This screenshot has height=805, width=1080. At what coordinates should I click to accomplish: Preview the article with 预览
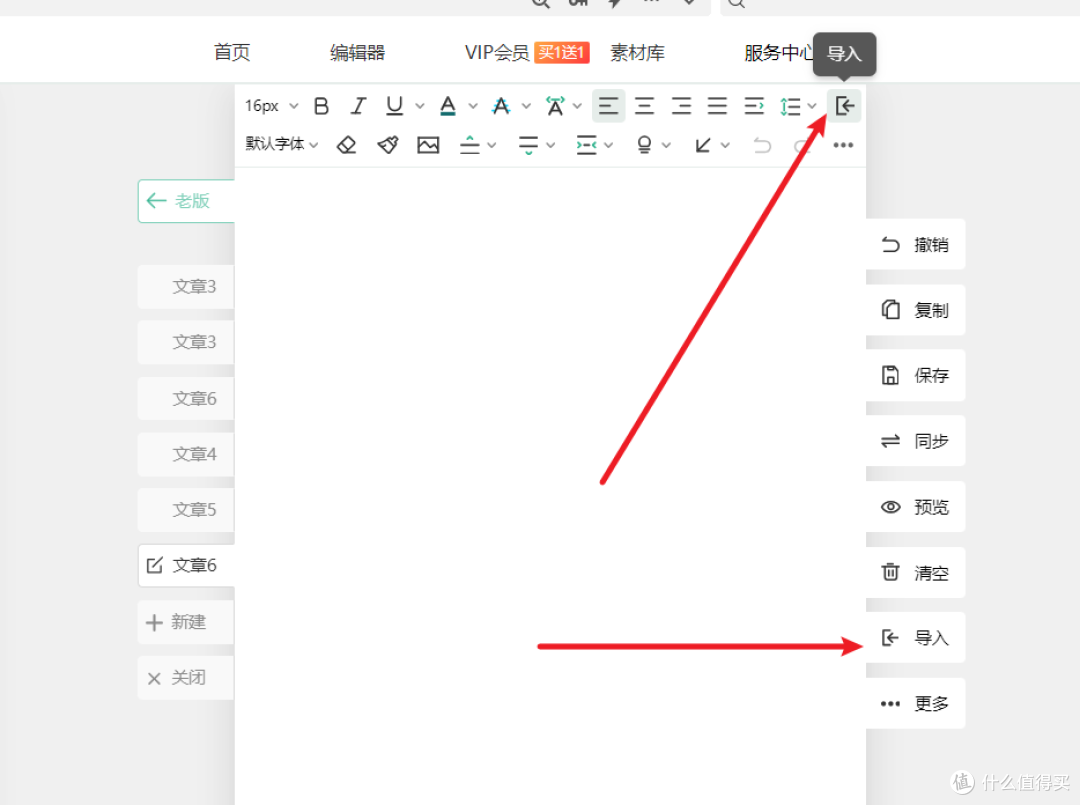click(x=915, y=507)
